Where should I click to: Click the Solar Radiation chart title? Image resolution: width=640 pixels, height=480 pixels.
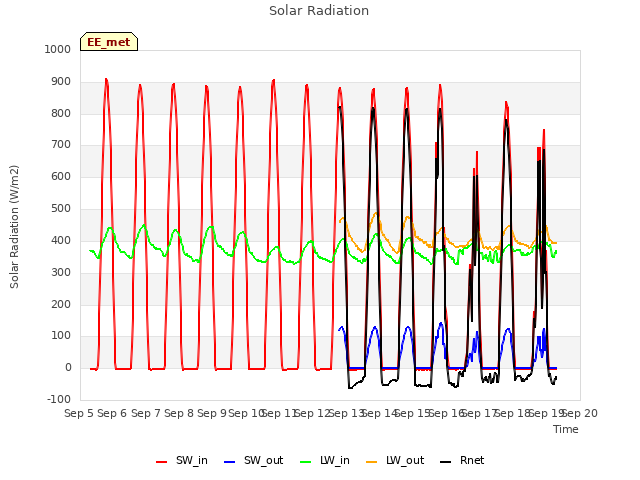tap(319, 11)
